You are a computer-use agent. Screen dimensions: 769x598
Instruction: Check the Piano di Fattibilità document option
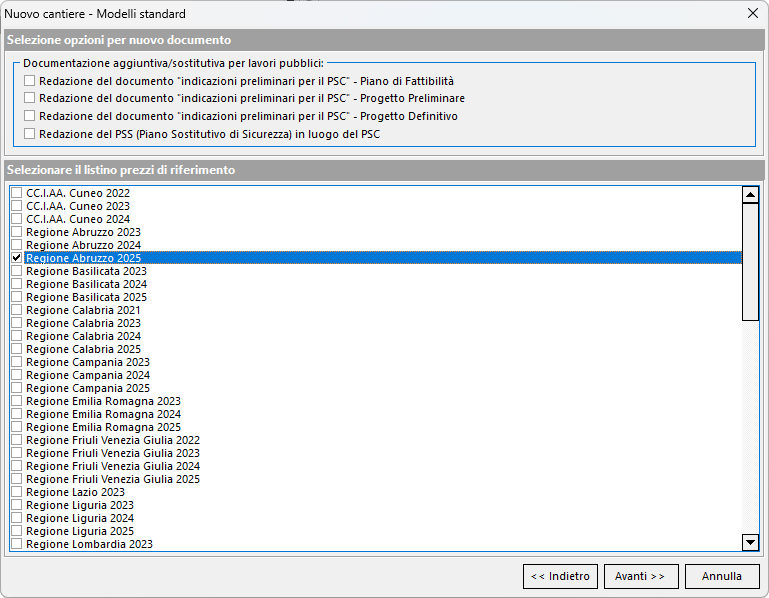coord(30,81)
